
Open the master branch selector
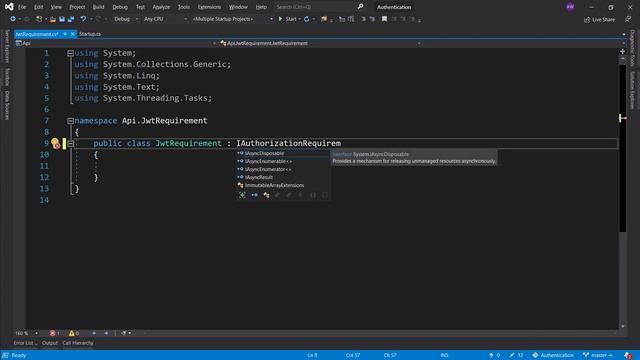coord(598,355)
